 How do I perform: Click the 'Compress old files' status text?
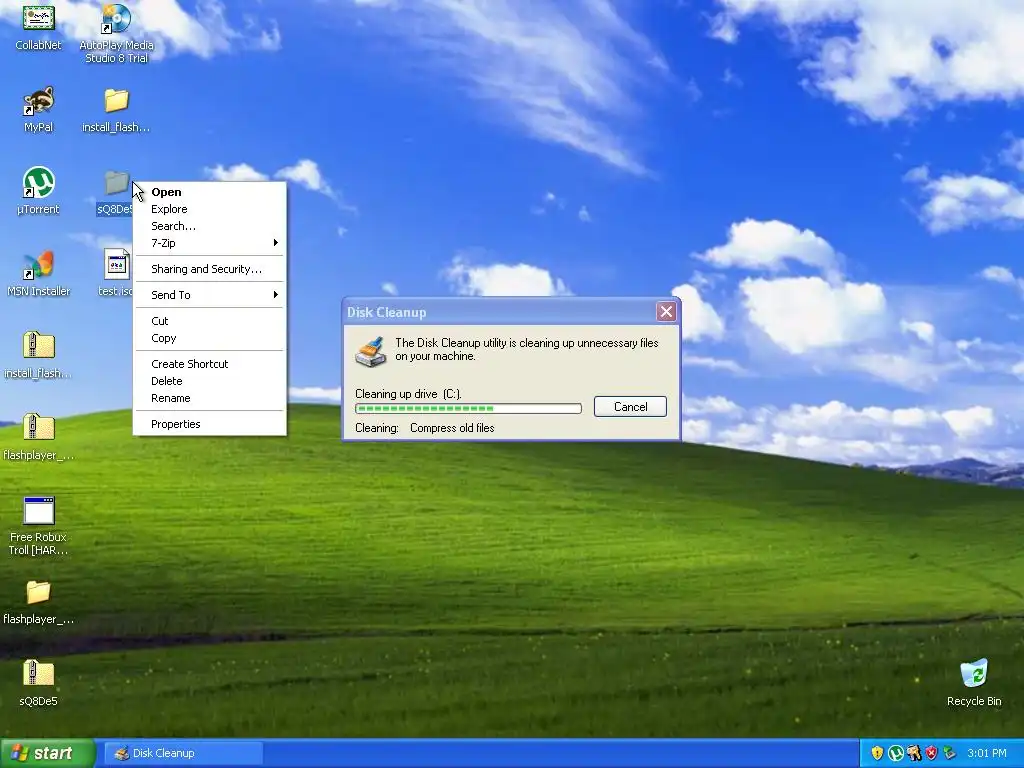coord(452,428)
